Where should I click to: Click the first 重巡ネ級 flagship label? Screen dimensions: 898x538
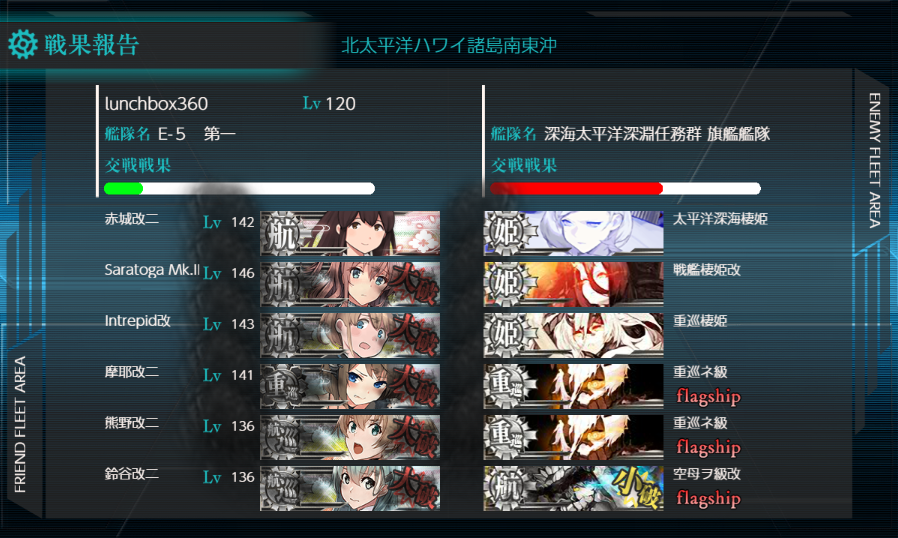pos(708,396)
